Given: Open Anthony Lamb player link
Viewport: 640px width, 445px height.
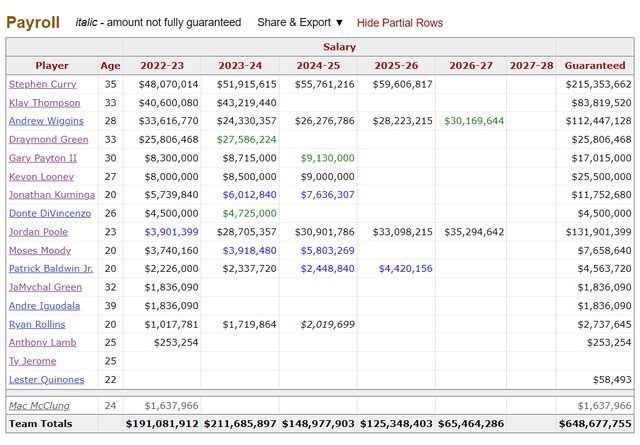Looking at the screenshot, I should click(x=42, y=343).
